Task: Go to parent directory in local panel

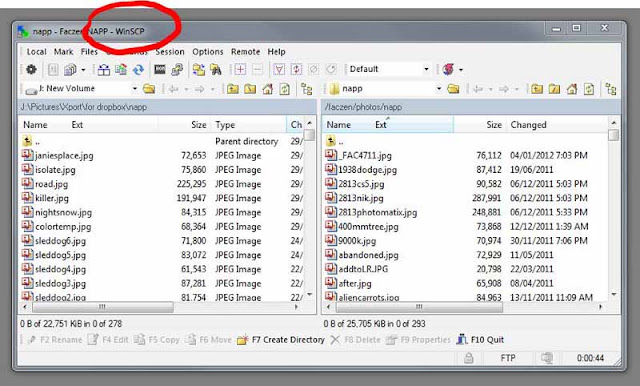Action: (233, 89)
